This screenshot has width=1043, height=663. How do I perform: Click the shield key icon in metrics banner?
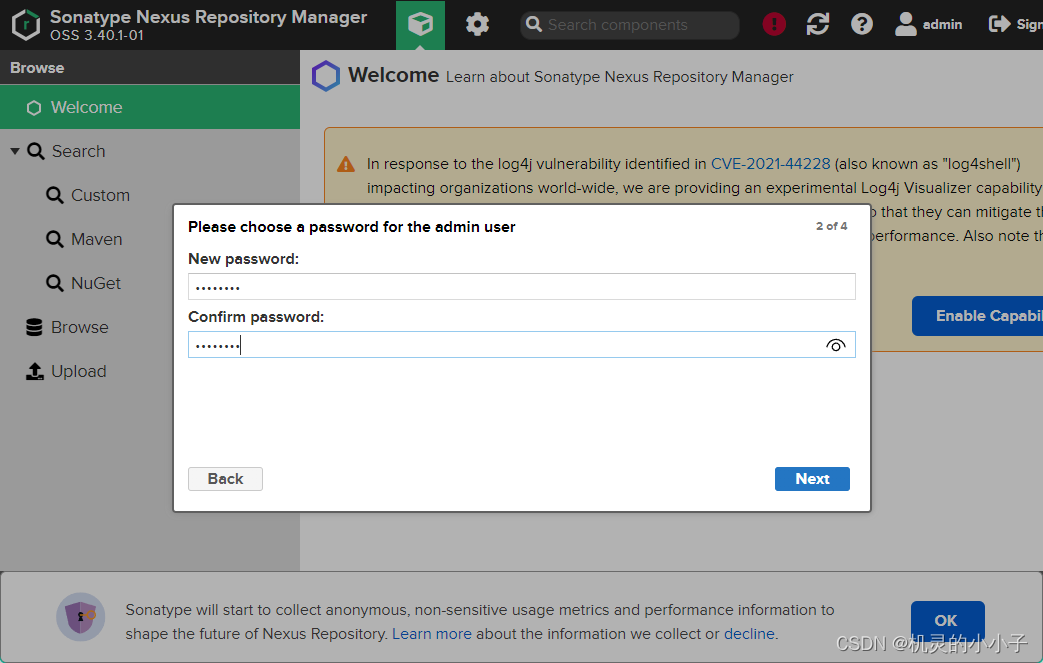(x=80, y=616)
